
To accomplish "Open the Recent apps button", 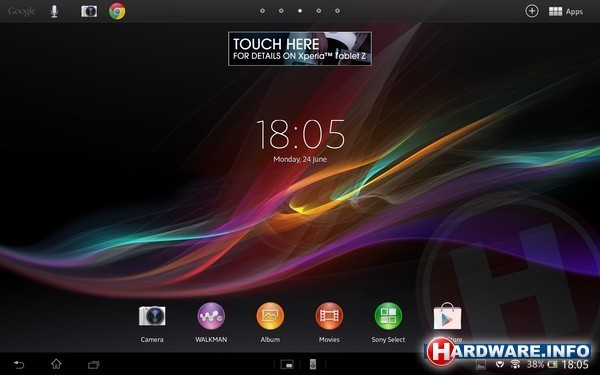I will point(93,364).
